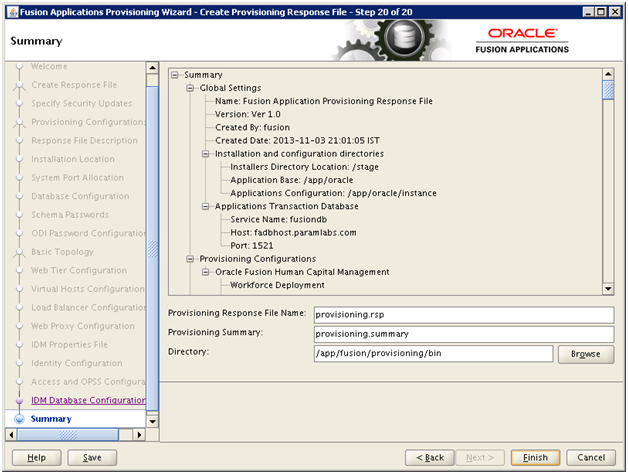
Task: Select the IDM Properties File step
Action: tap(70, 345)
